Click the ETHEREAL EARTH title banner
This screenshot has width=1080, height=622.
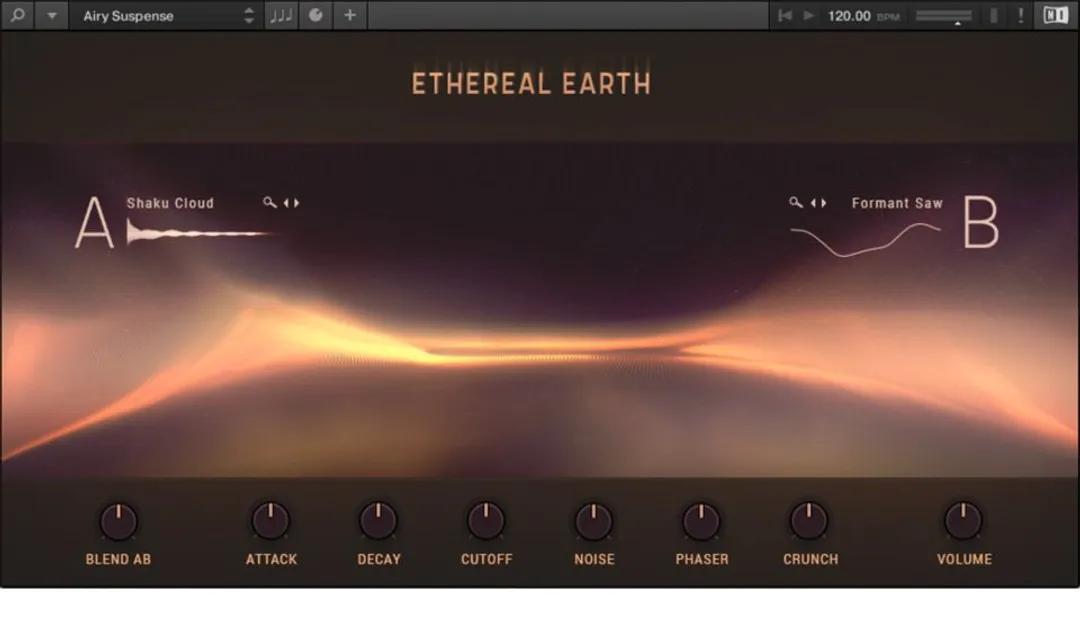pos(530,84)
